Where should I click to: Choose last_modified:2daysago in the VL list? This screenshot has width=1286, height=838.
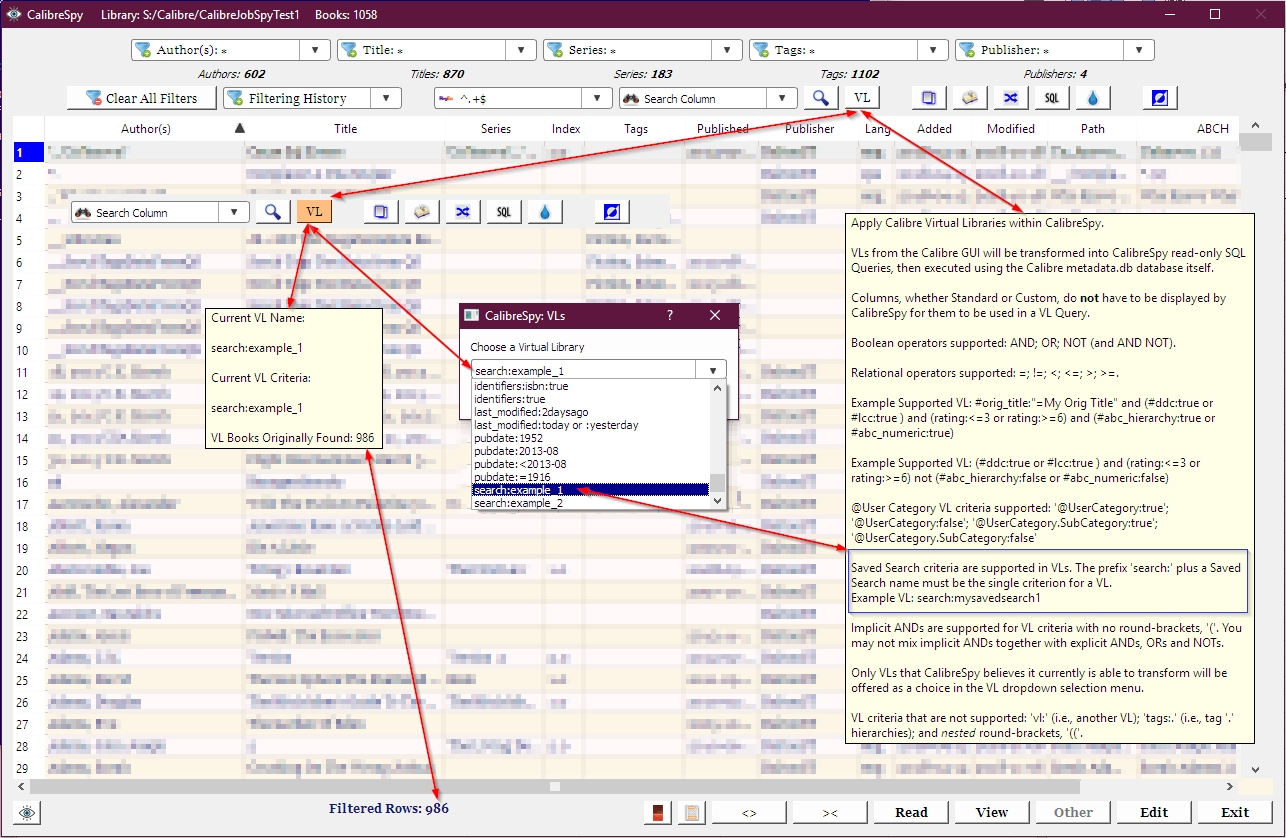pos(591,412)
